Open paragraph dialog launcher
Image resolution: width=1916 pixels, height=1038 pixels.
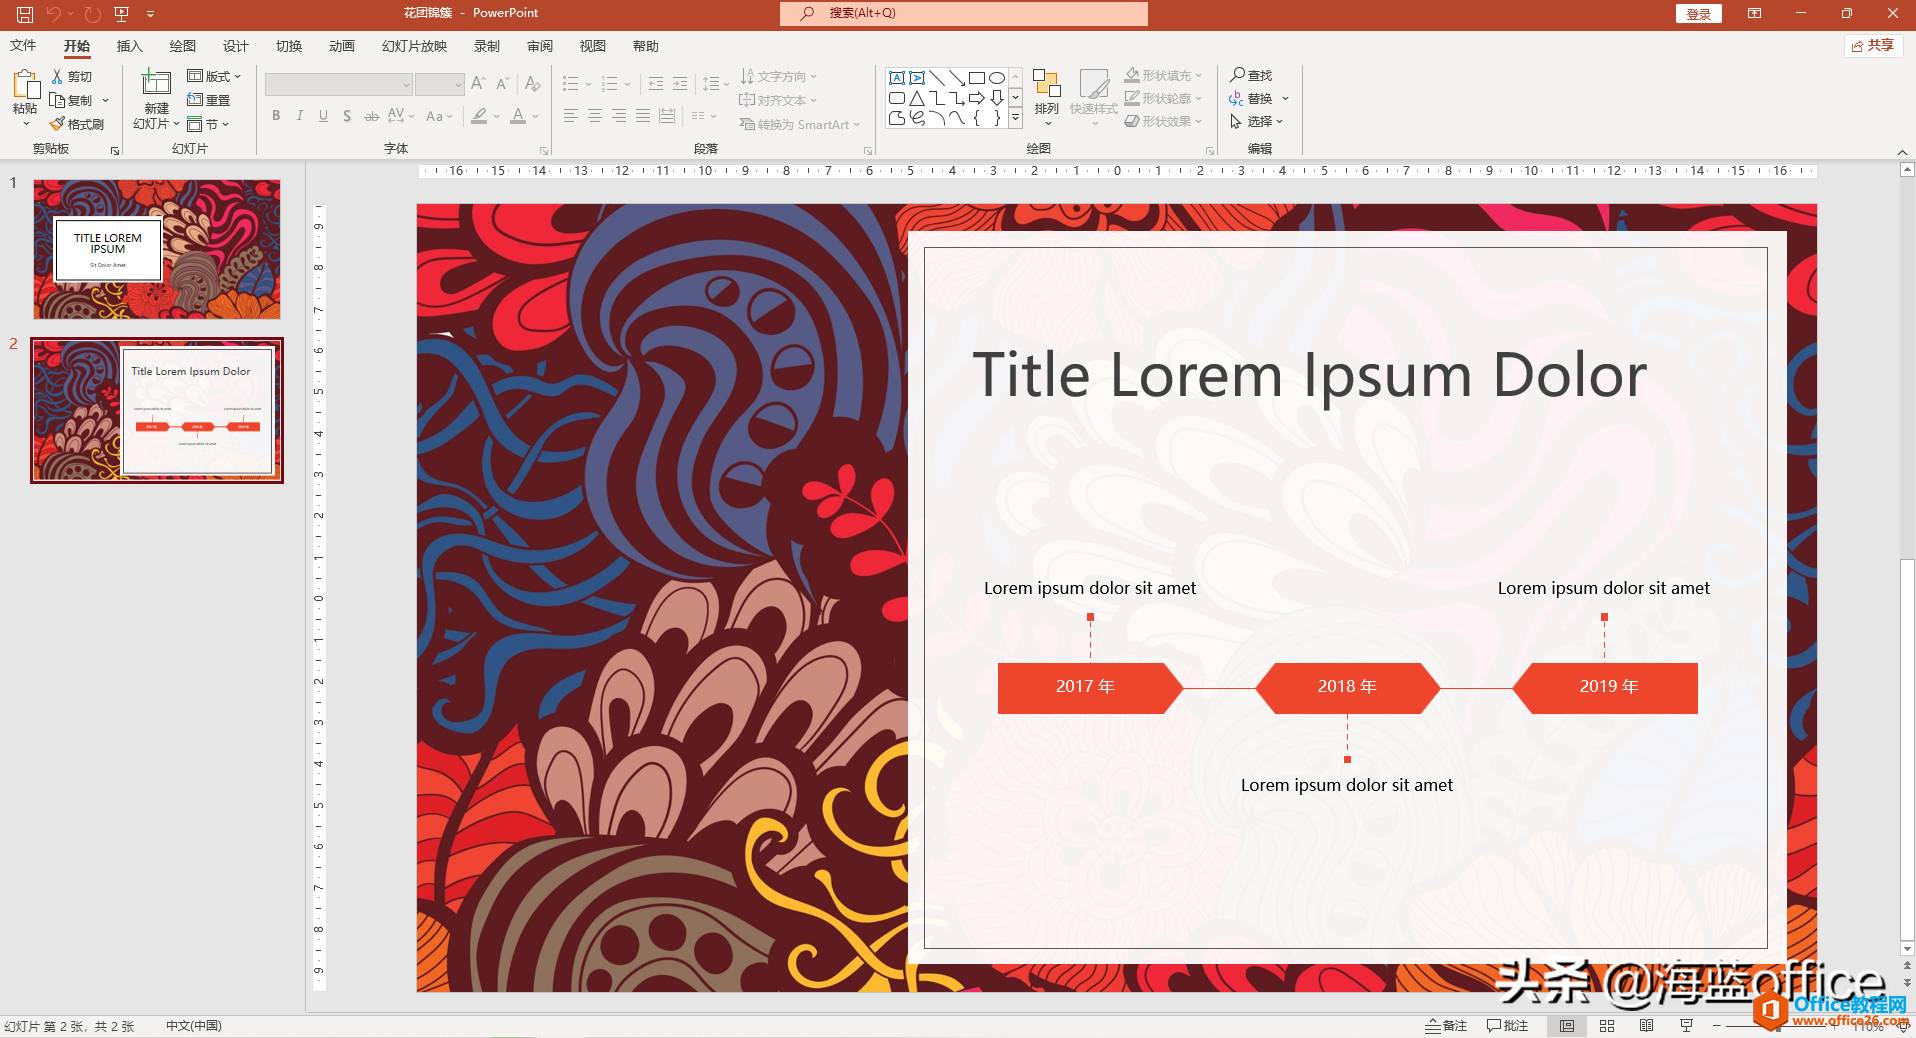pos(868,151)
